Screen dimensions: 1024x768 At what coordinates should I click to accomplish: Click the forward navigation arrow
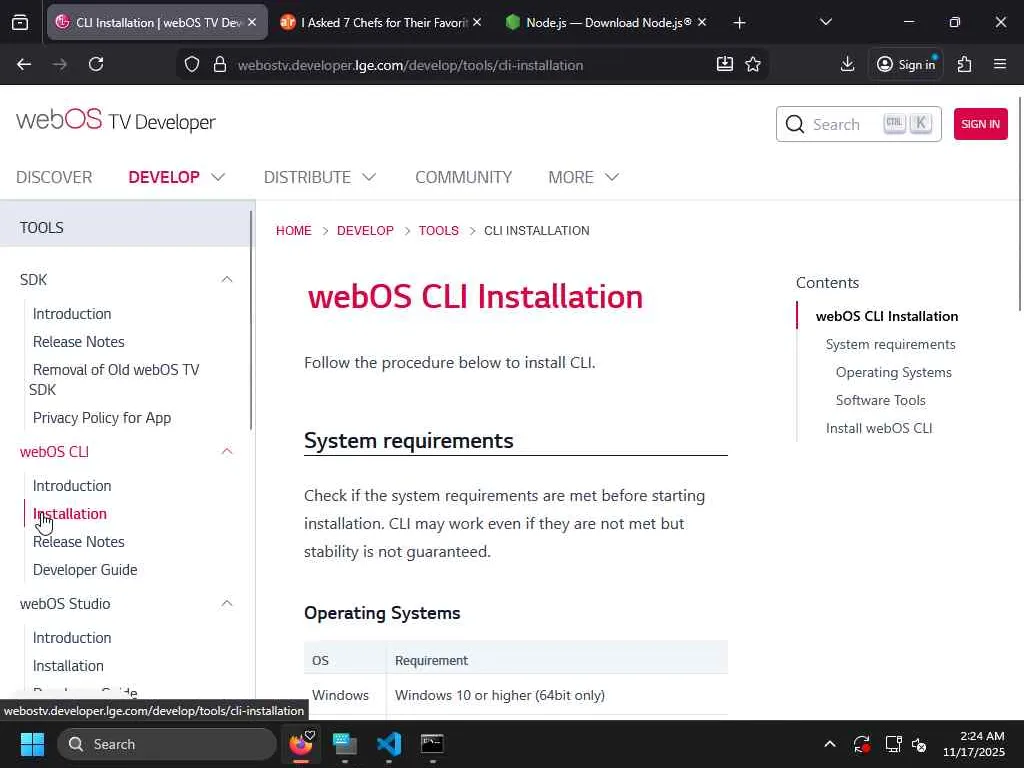click(59, 64)
